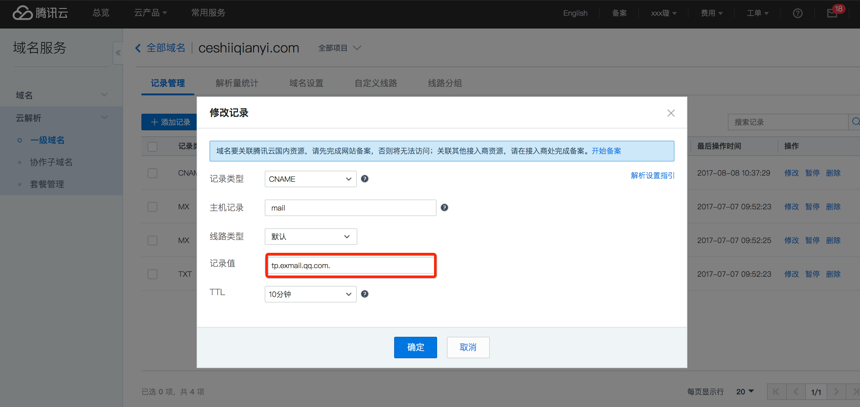Image resolution: width=860 pixels, height=407 pixels.
Task: Open the 记录类型 CNAME dropdown
Action: (x=310, y=179)
